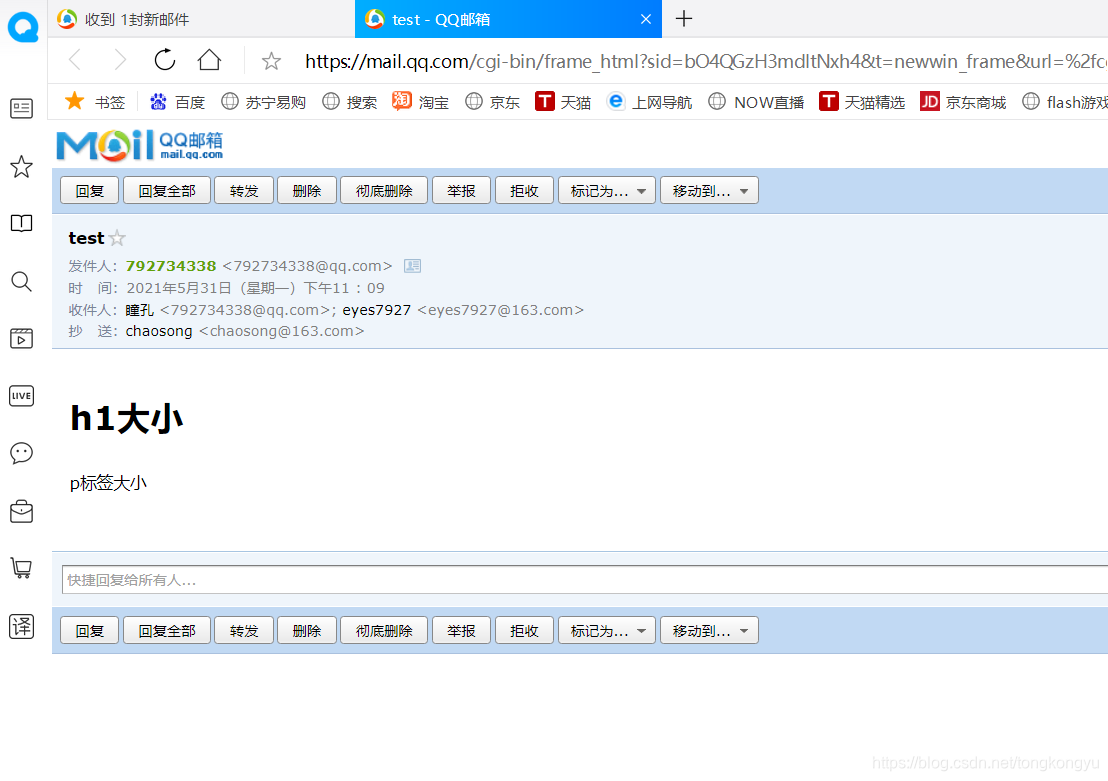Viewport: 1108px width, 781px height.
Task: Click sender name 792734338
Action: click(171, 266)
